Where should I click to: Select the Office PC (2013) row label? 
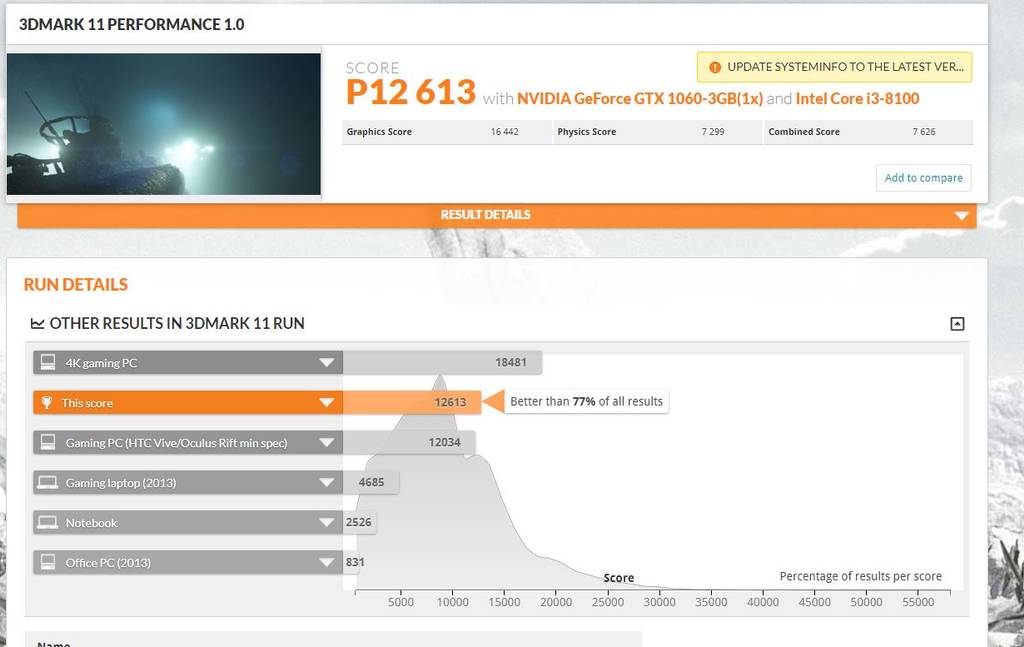point(108,562)
